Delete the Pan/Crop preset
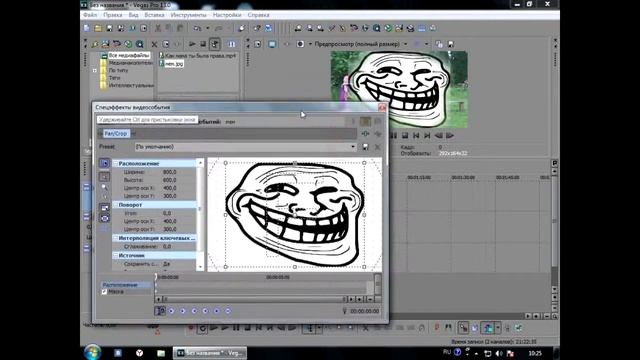 378,147
